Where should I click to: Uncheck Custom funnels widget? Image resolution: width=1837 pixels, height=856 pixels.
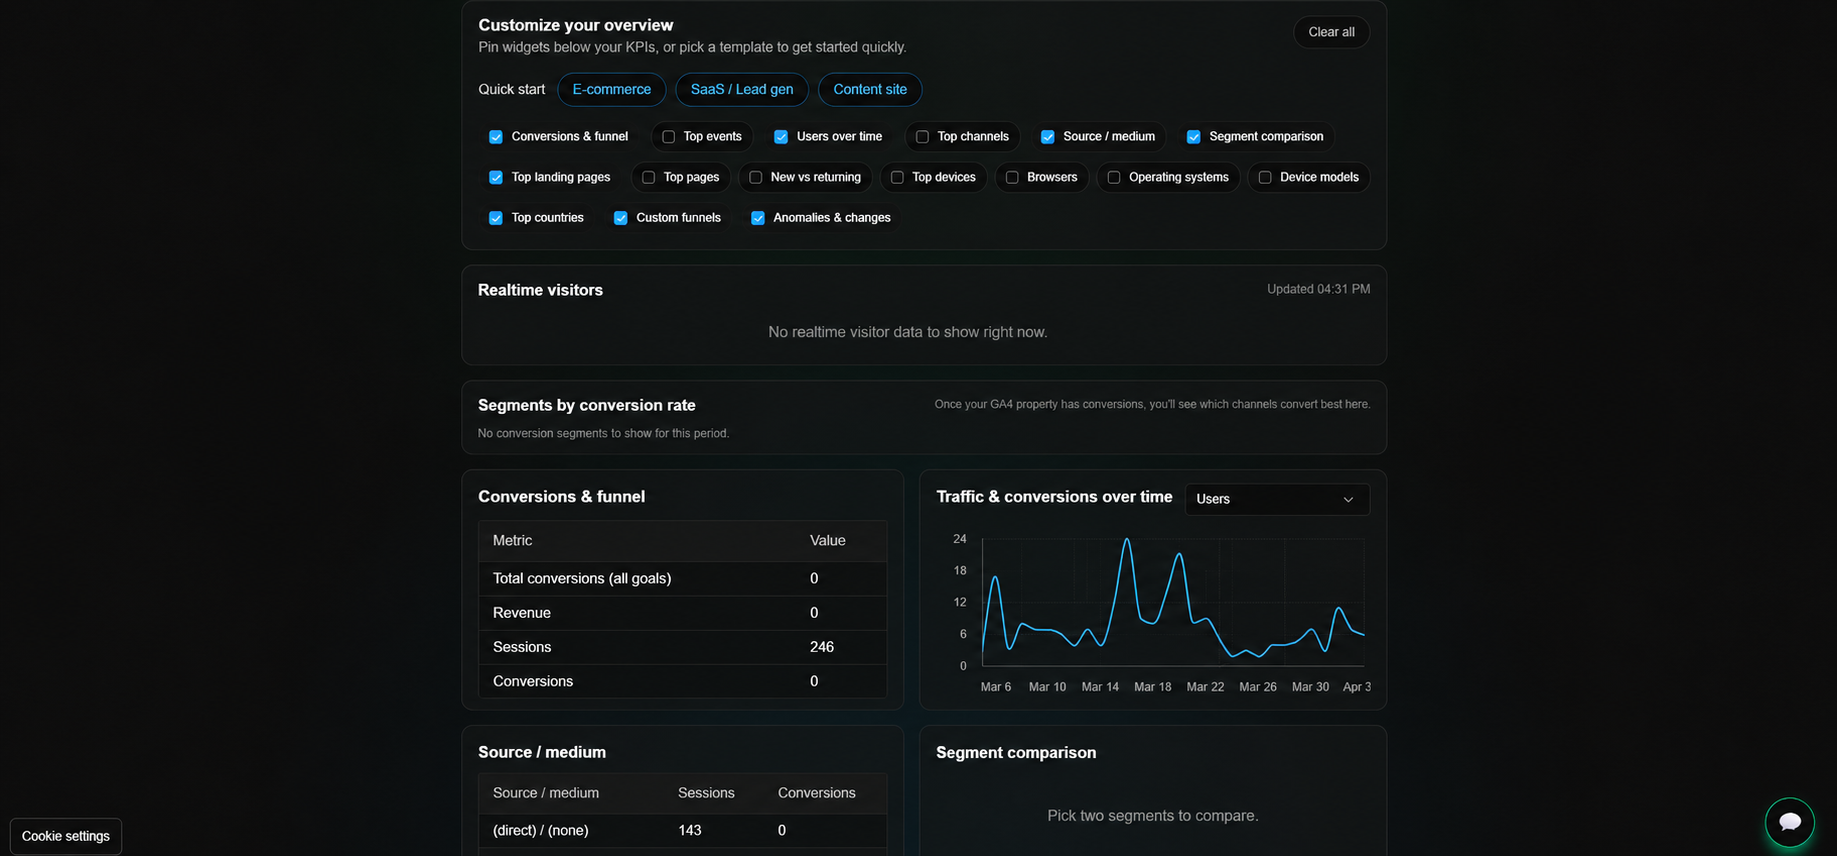coord(621,218)
